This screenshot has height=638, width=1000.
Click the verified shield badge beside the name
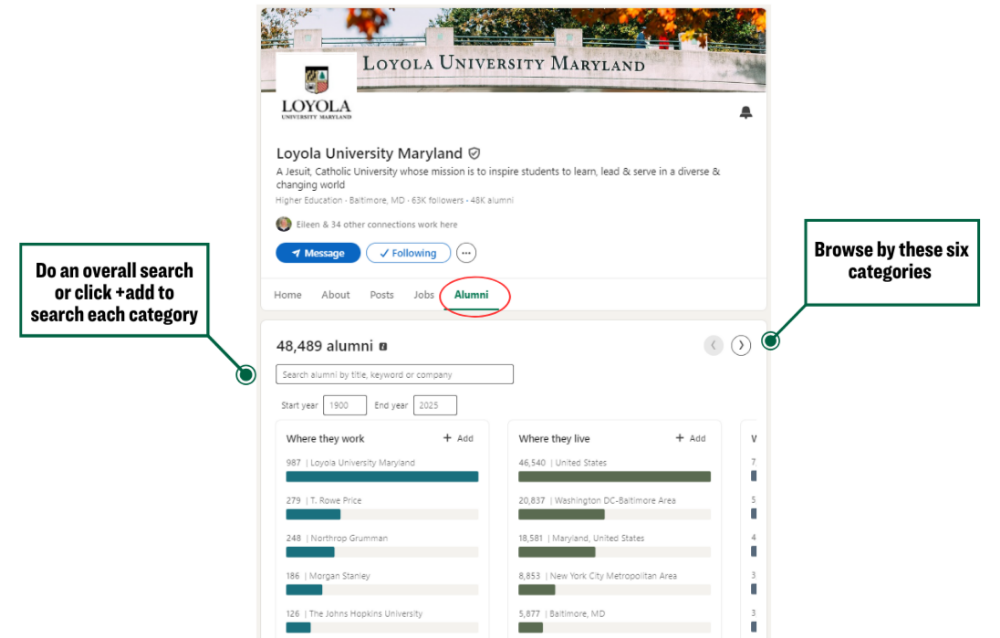click(x=474, y=154)
